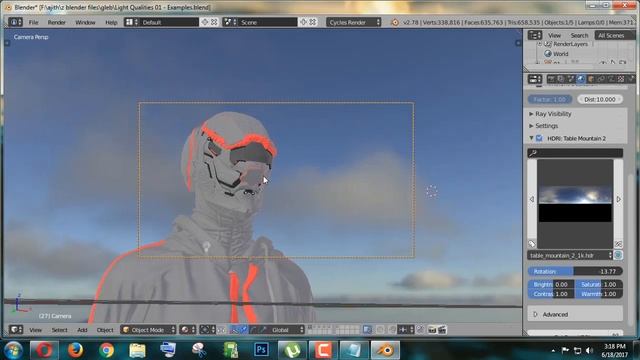
Task: Open the Info editor type selector
Action: pos(15,22)
